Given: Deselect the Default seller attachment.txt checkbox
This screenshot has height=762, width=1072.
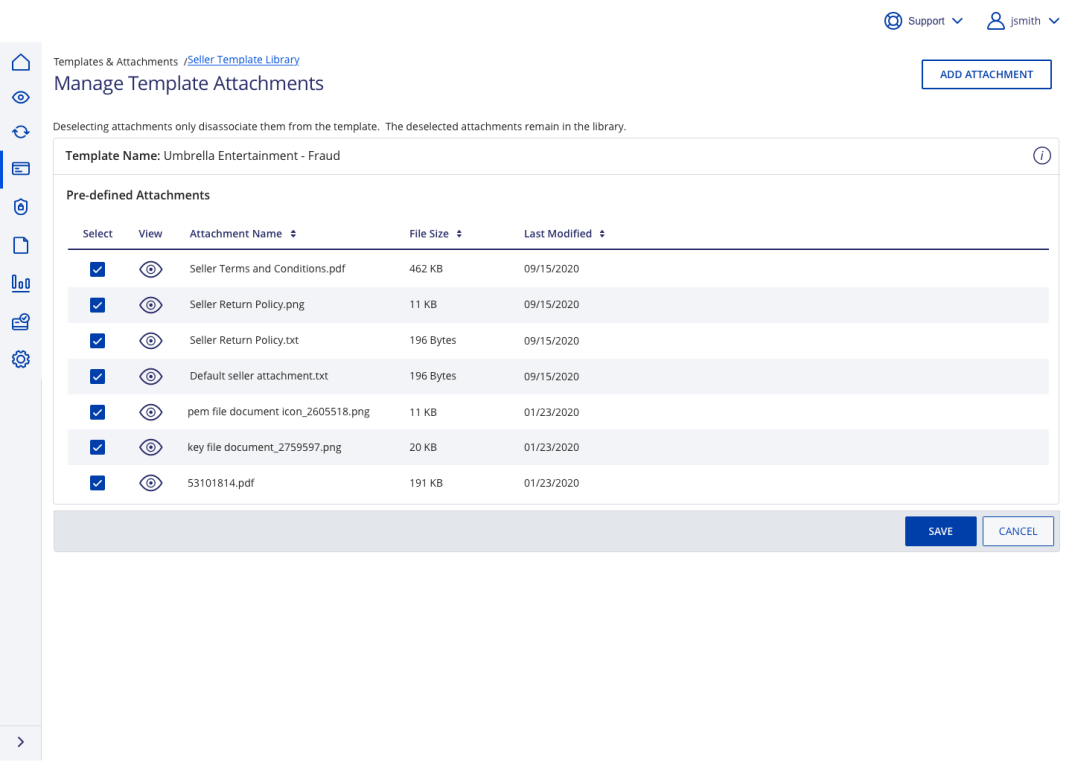Looking at the screenshot, I should (x=97, y=377).
